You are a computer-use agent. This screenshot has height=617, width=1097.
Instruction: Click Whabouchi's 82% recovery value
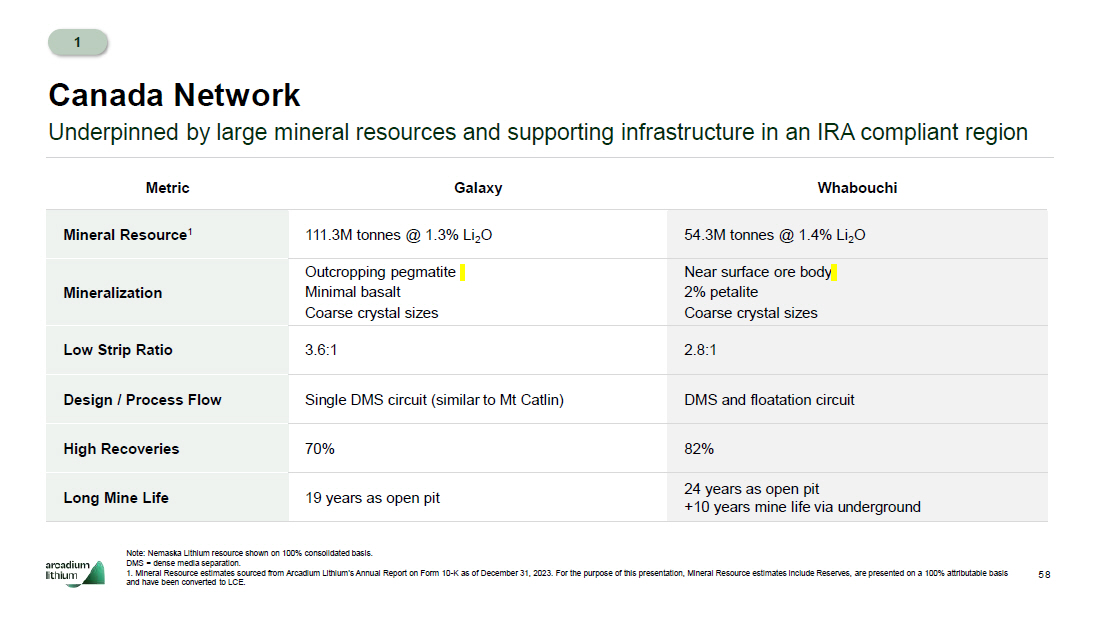[x=699, y=449]
